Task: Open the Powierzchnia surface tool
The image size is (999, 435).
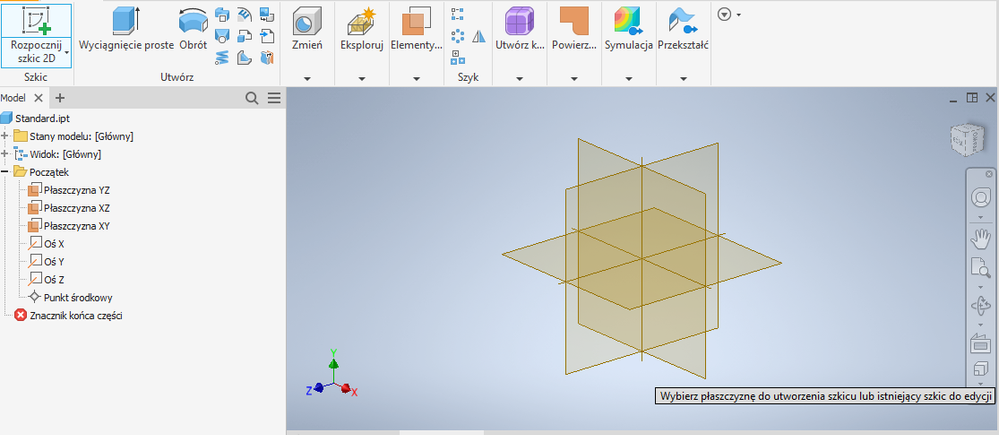Action: (574, 31)
